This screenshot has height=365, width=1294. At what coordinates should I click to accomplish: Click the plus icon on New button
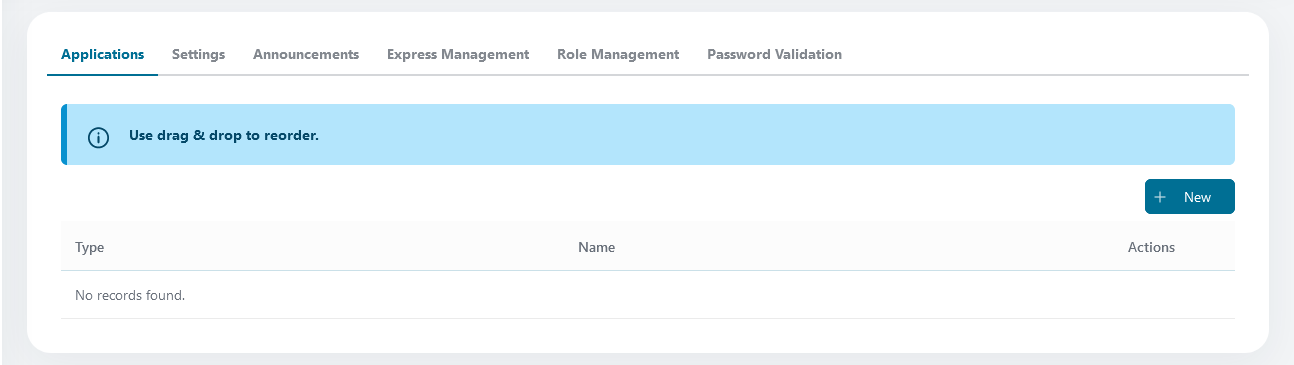[1160, 197]
